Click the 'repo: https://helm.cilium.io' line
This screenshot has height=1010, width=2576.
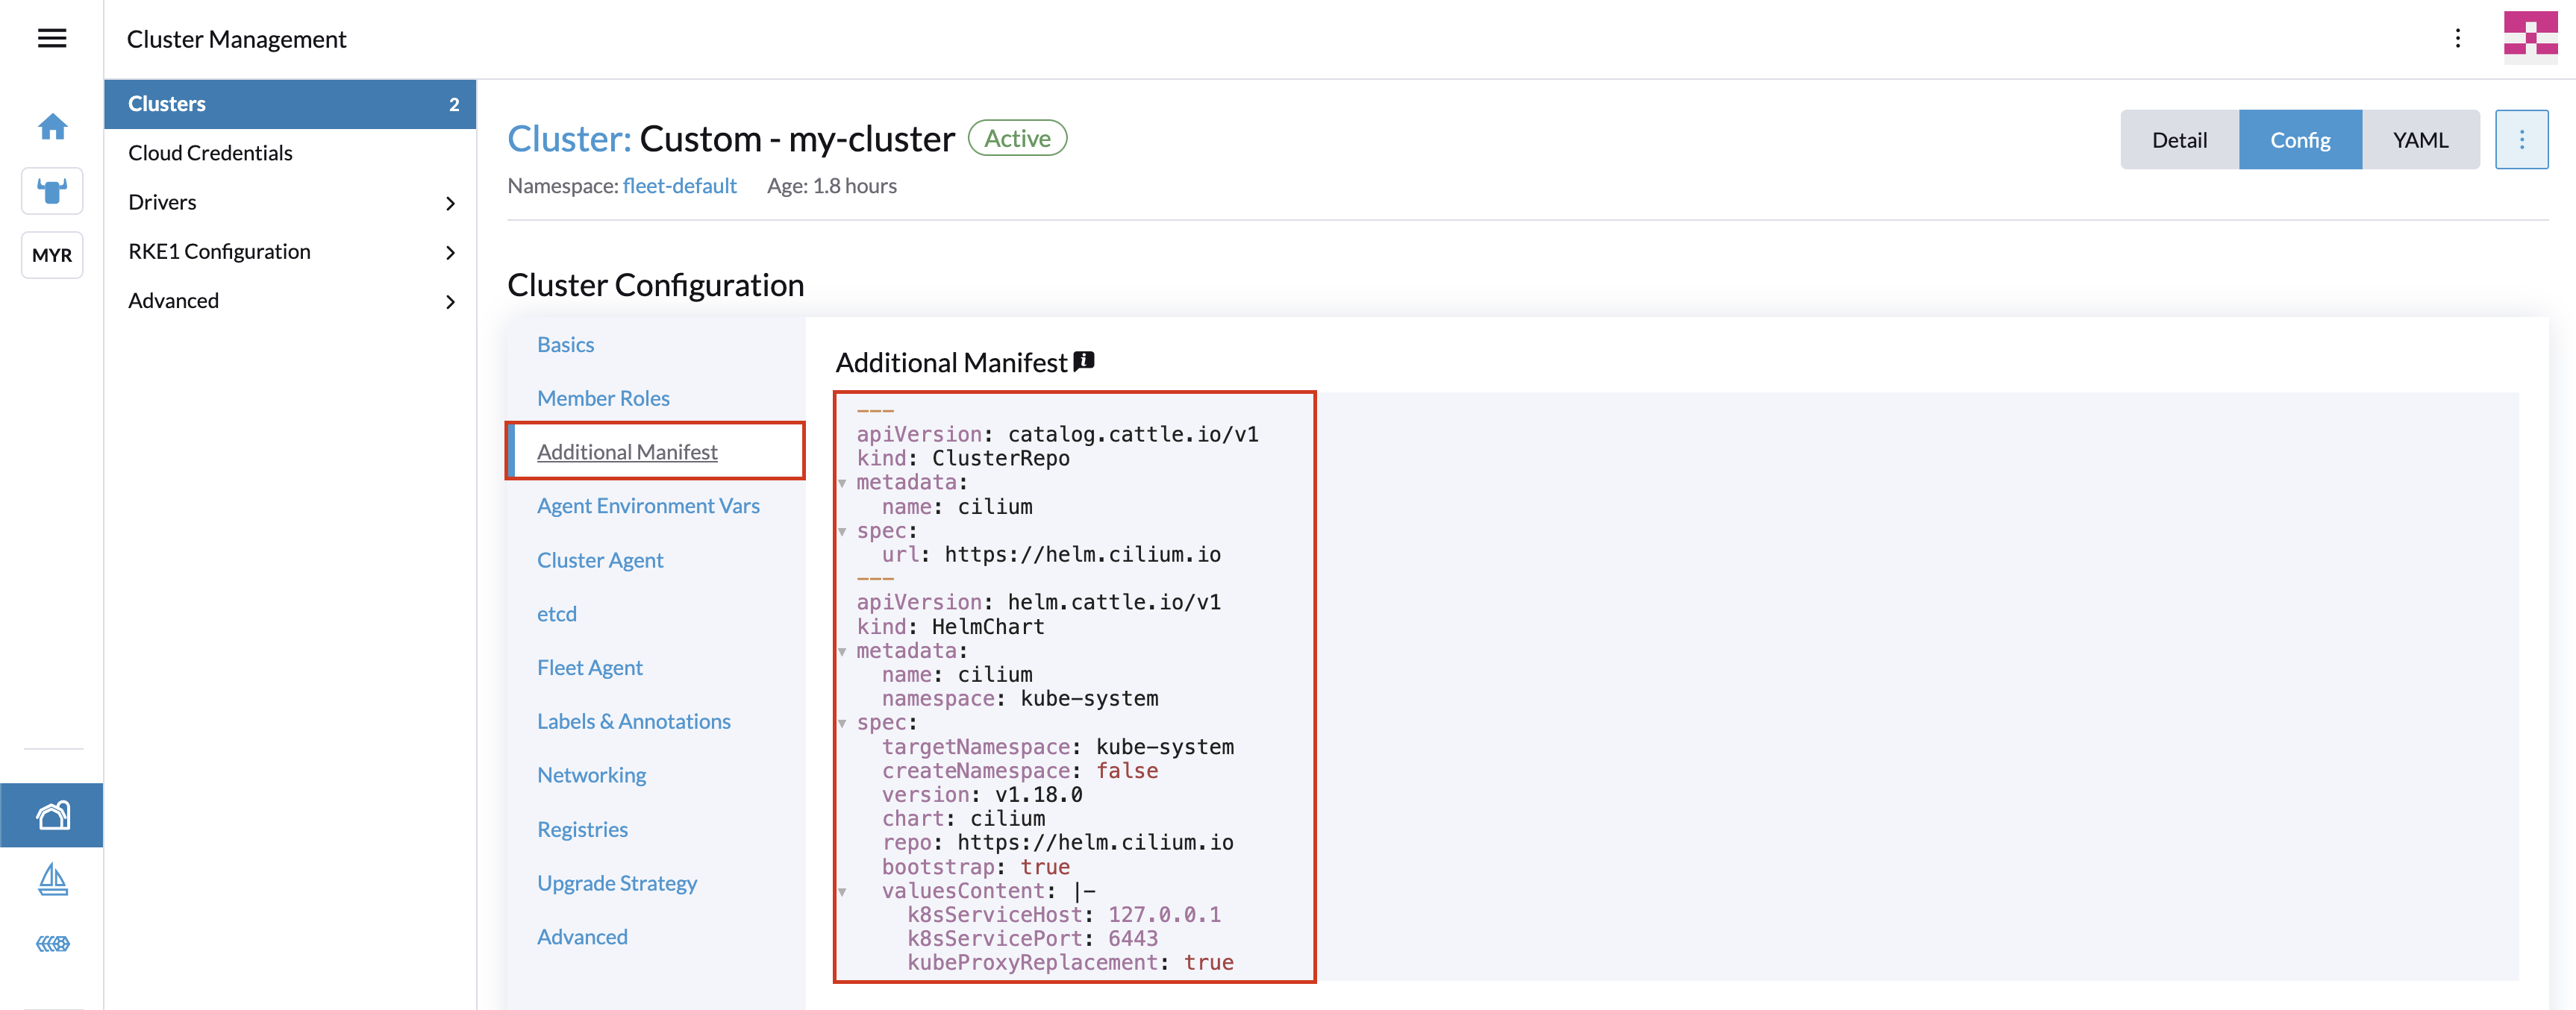(1058, 843)
